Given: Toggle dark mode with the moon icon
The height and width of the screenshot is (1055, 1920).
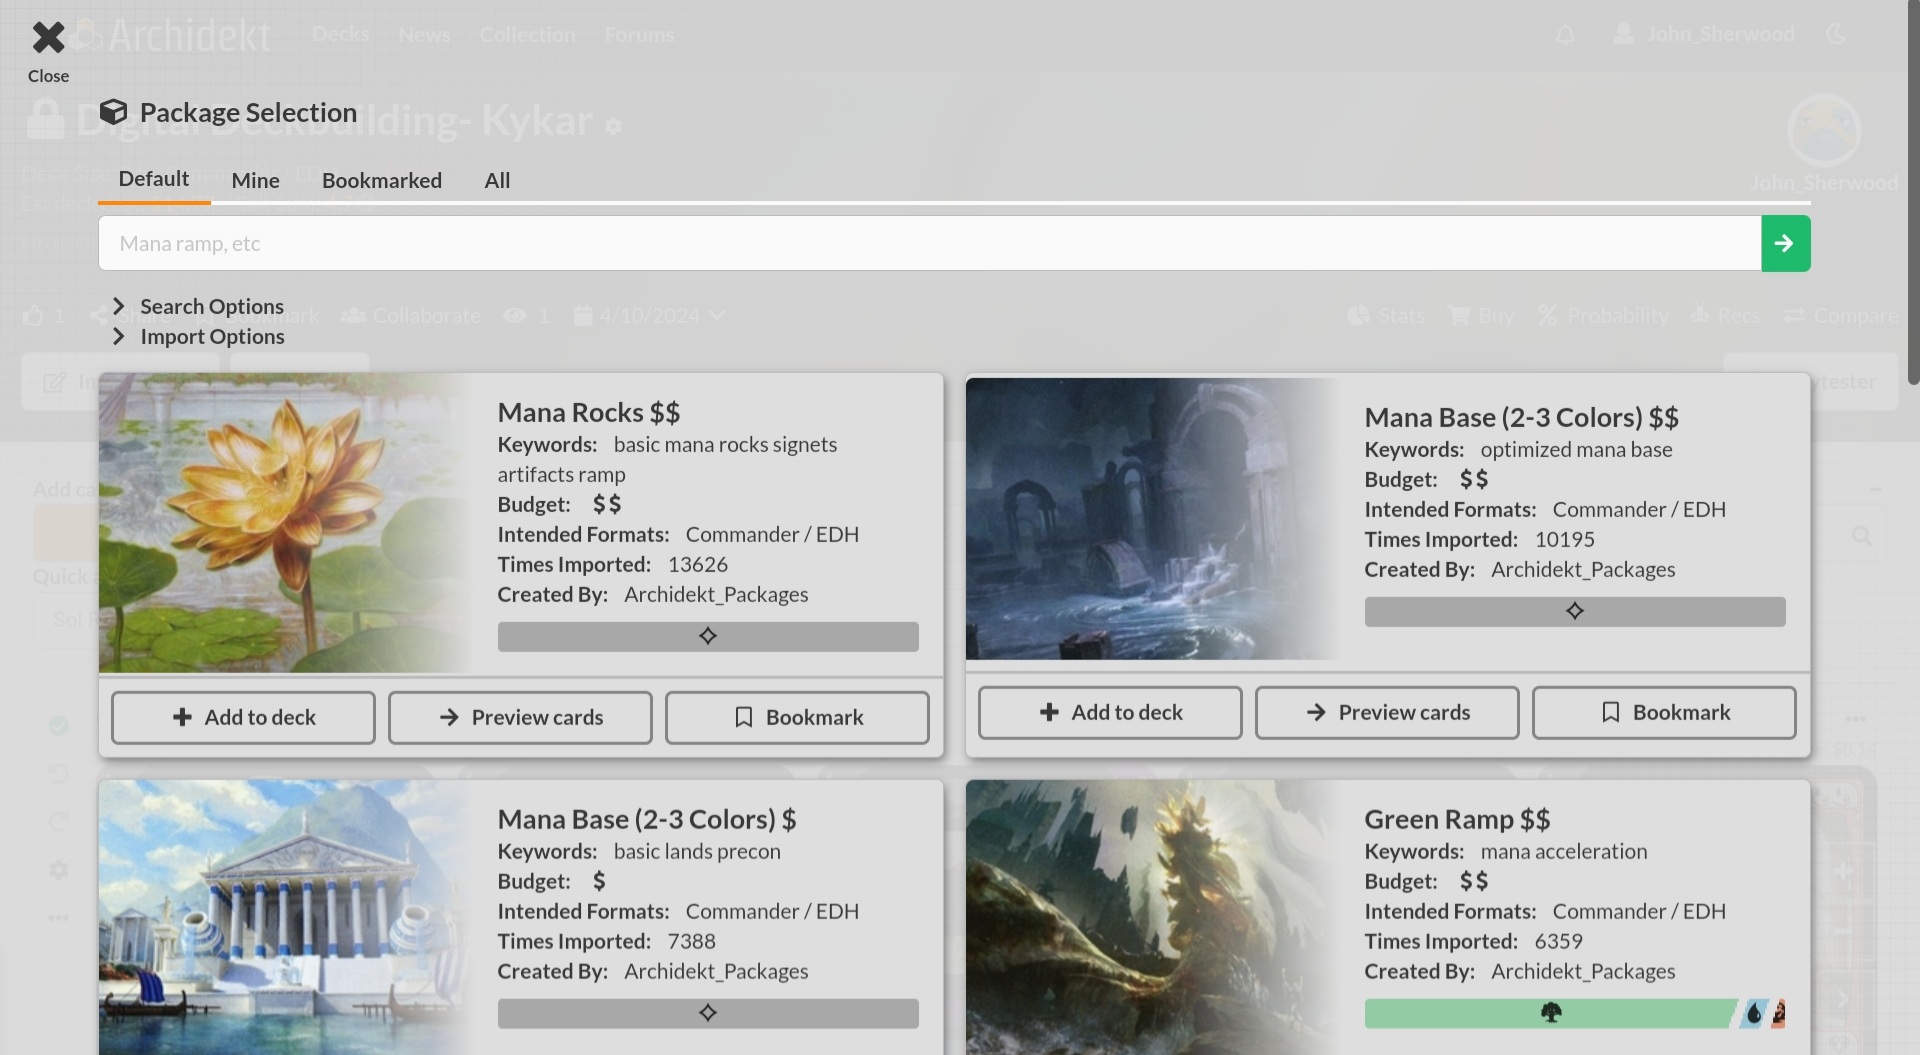Looking at the screenshot, I should [x=1837, y=34].
